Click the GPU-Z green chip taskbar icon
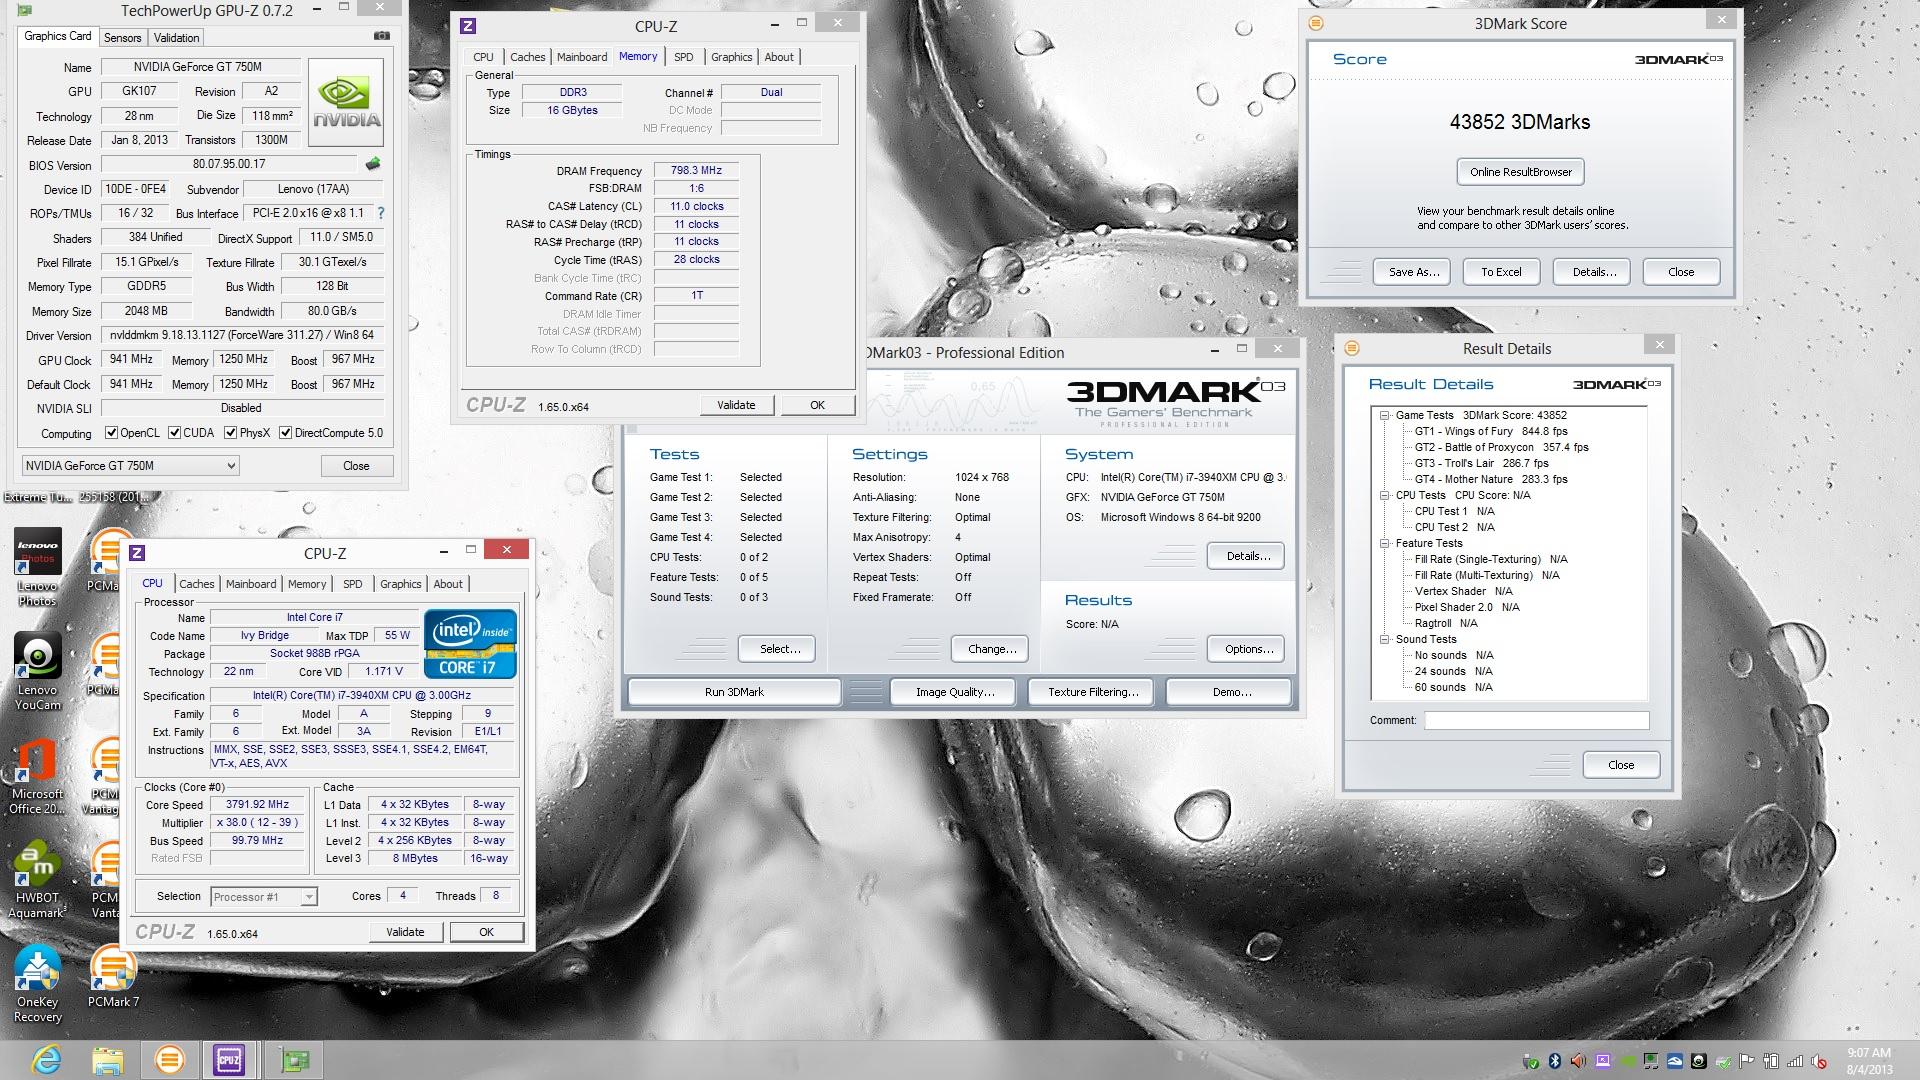 coord(294,1060)
